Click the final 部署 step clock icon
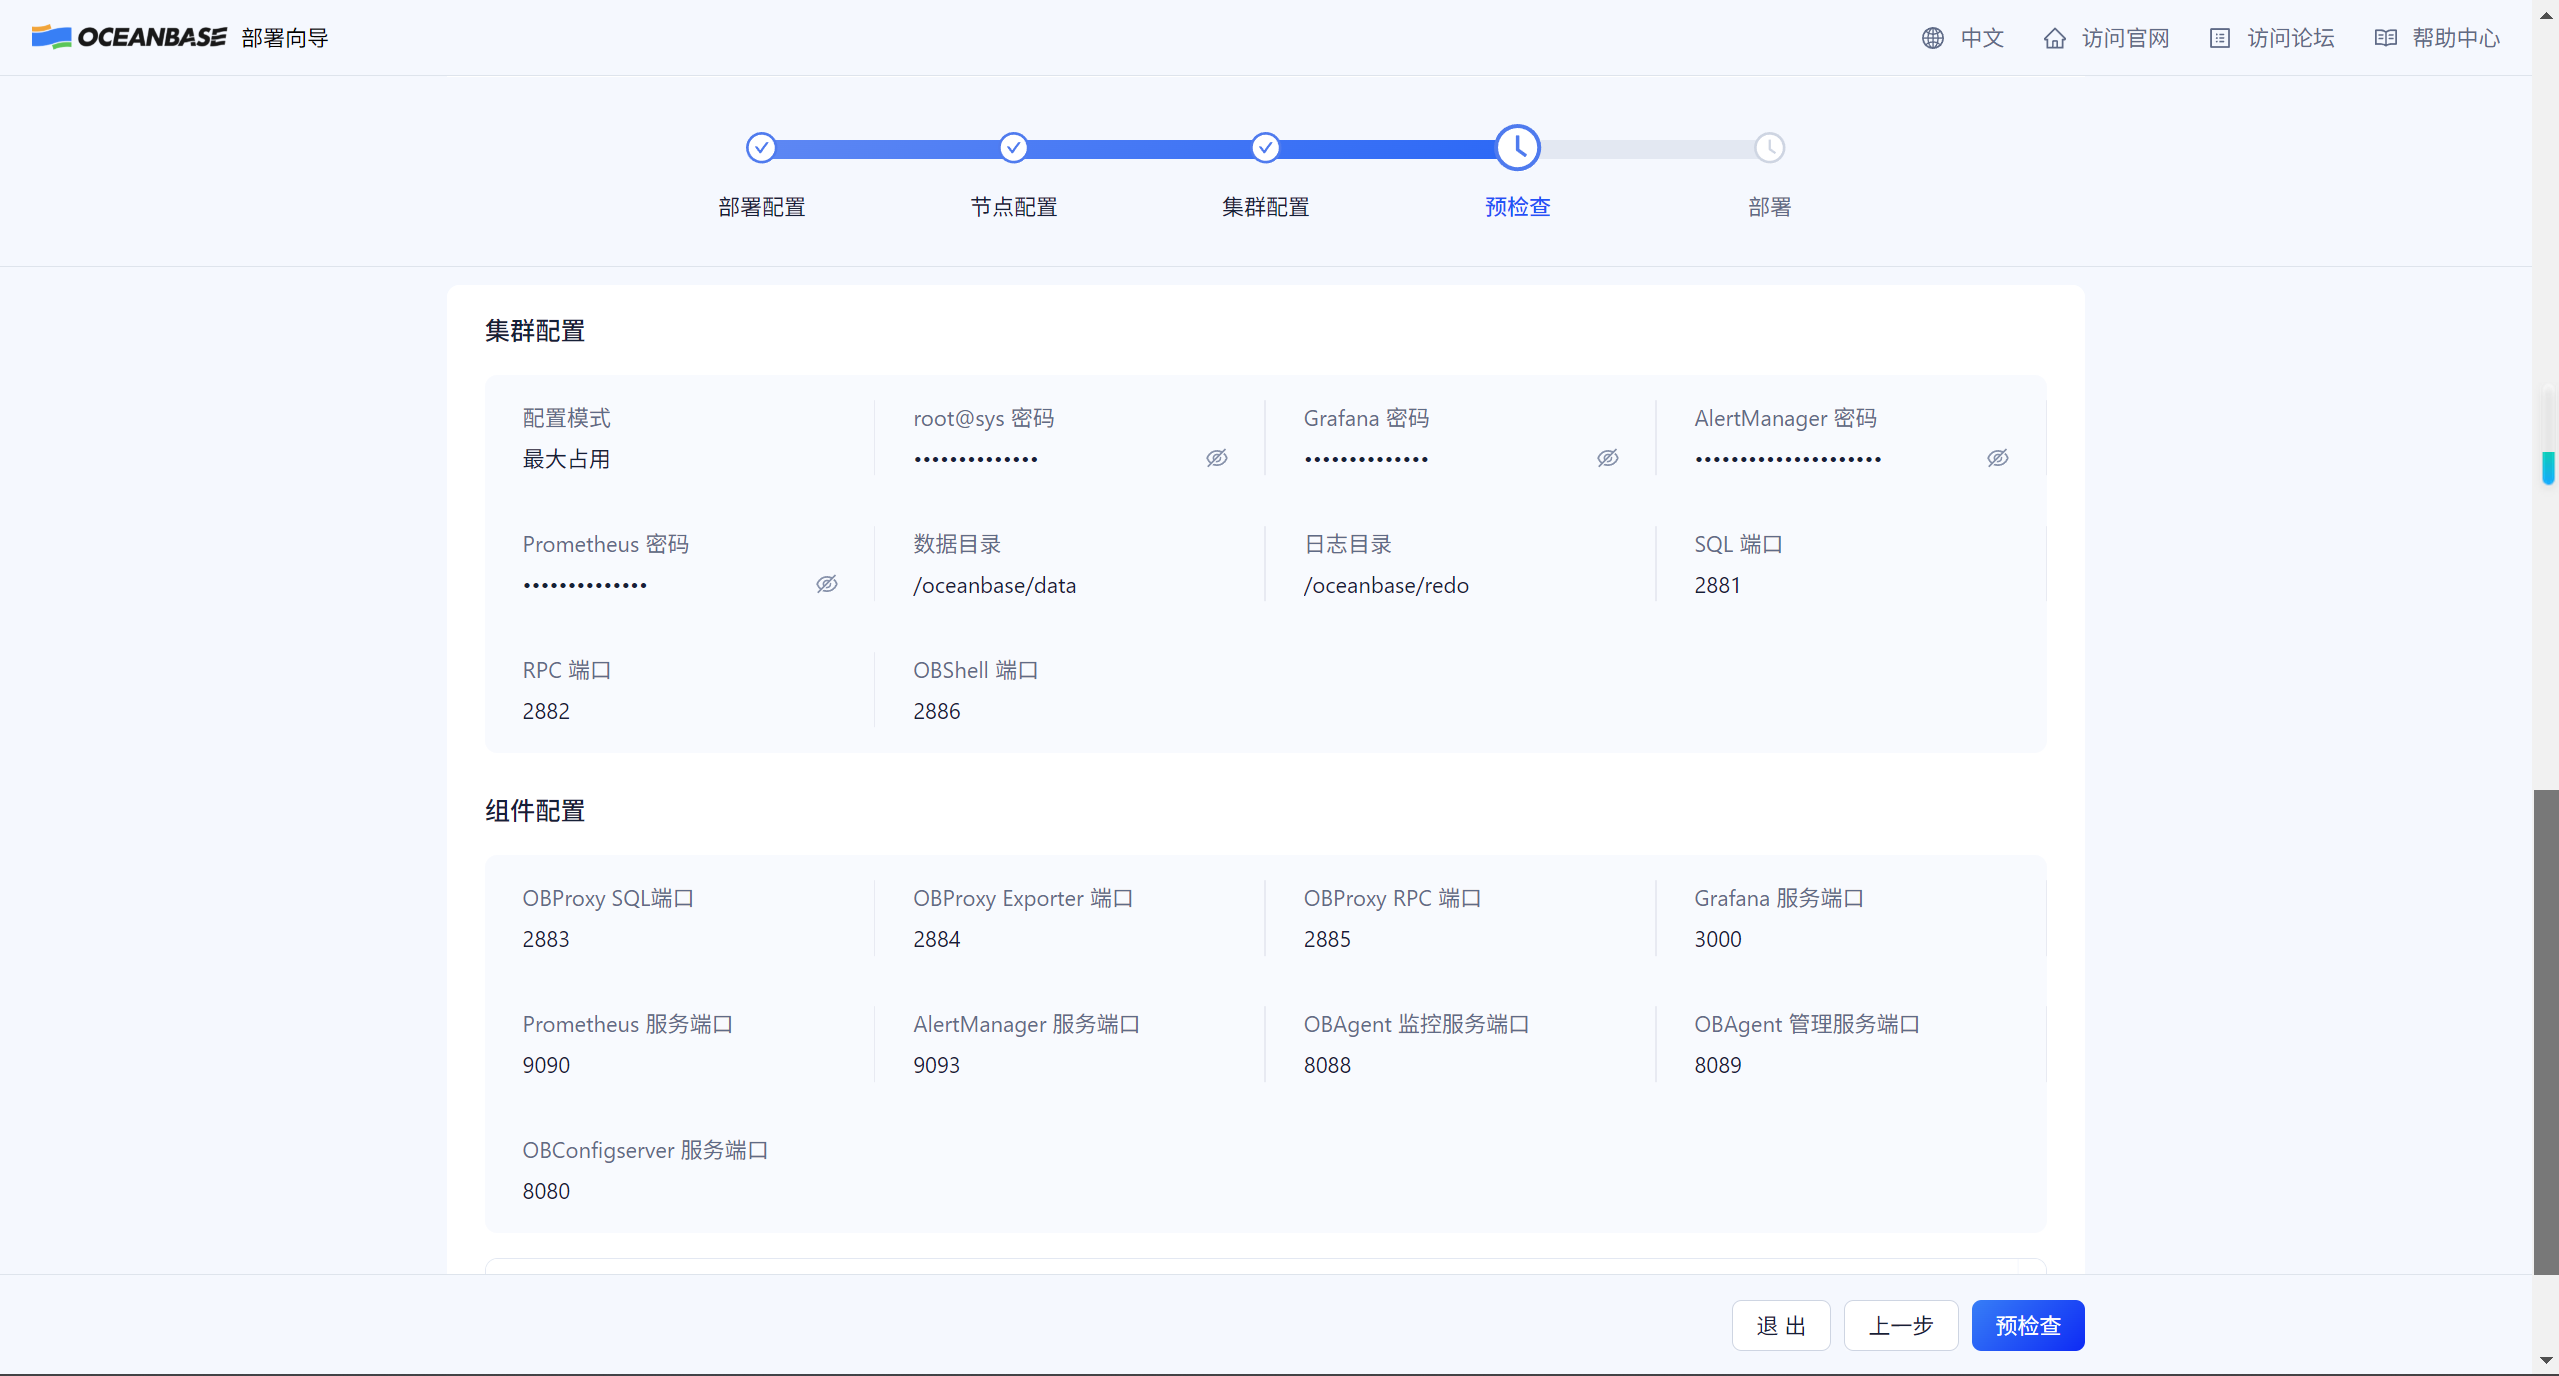The image size is (2559, 1376). pyautogui.click(x=1769, y=148)
